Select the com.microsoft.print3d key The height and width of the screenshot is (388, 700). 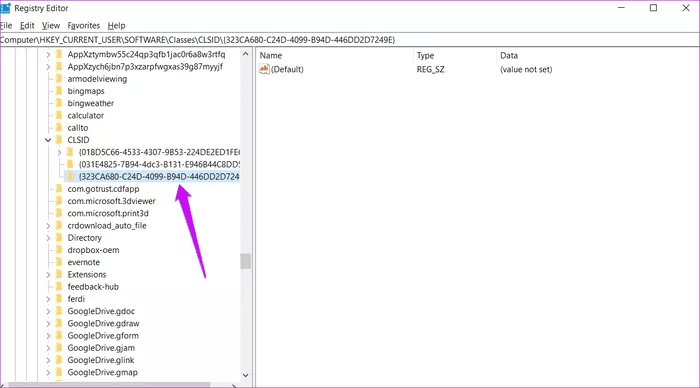coord(108,213)
